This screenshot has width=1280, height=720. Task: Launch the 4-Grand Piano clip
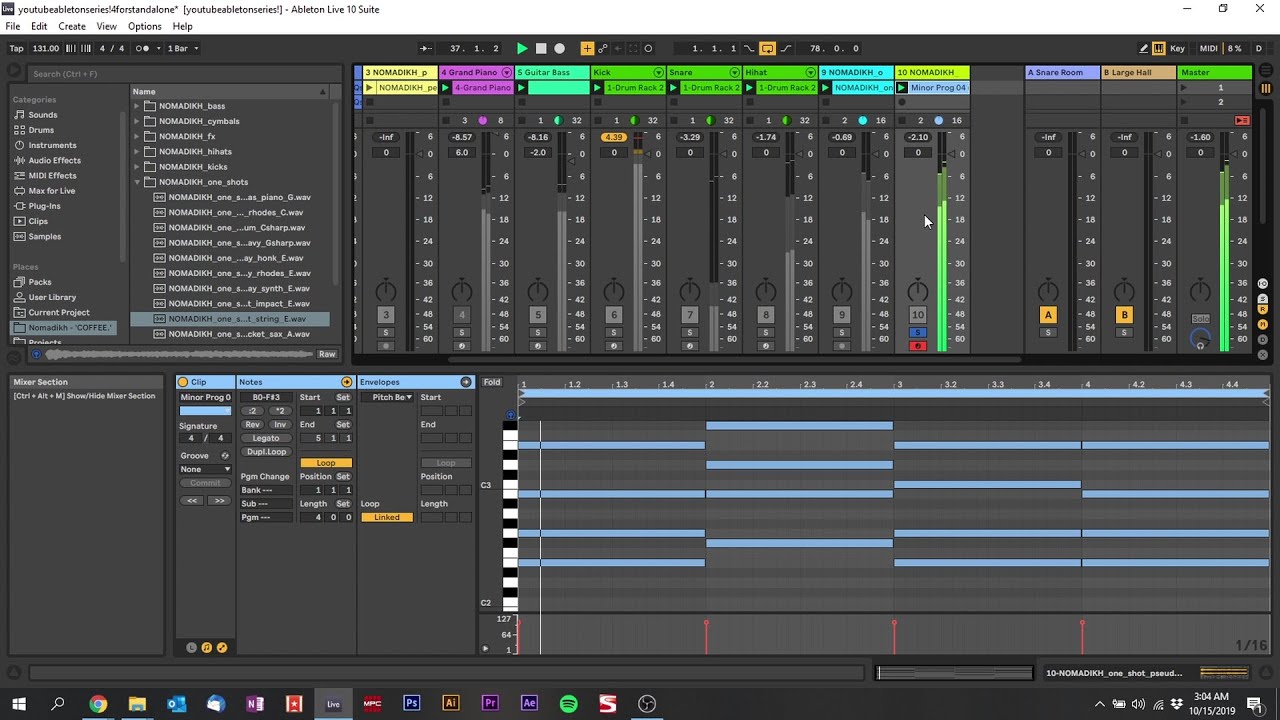[x=445, y=88]
